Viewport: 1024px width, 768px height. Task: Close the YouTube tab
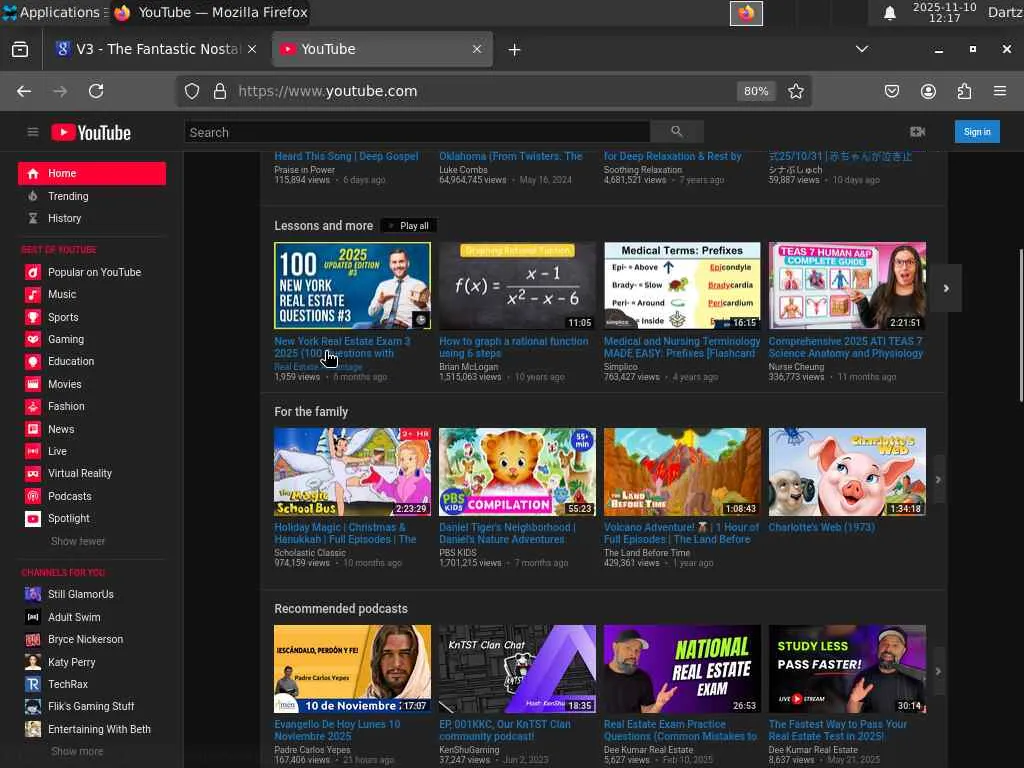[477, 49]
